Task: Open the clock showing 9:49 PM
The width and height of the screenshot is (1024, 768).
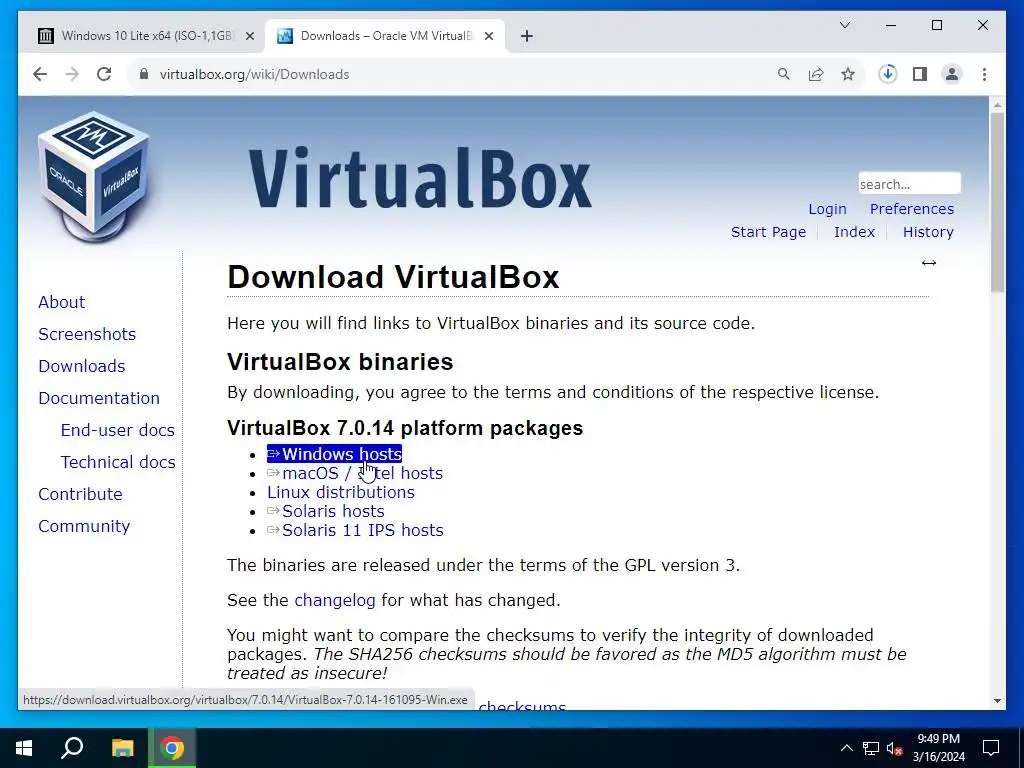Action: pos(938,748)
